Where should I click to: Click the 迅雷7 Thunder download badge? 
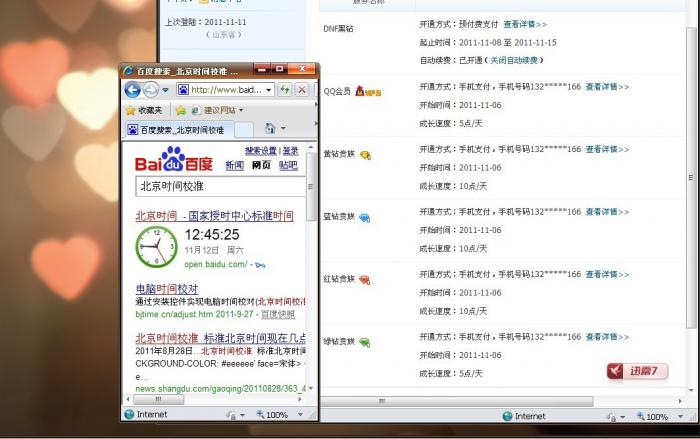(637, 371)
